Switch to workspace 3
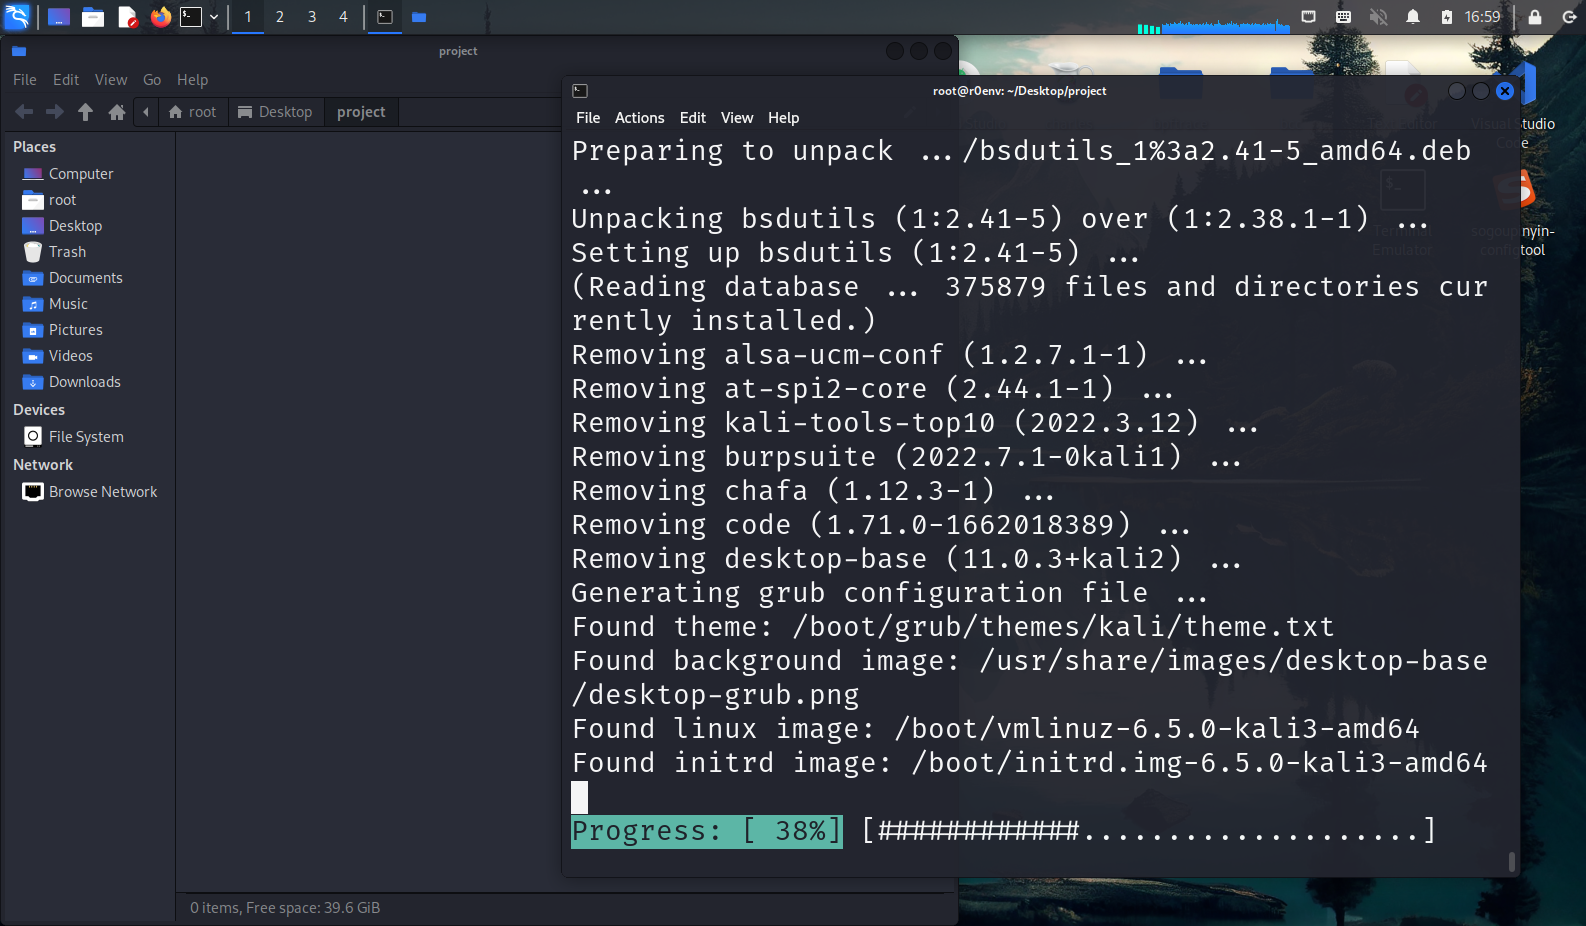Image resolution: width=1586 pixels, height=926 pixels. click(x=312, y=17)
